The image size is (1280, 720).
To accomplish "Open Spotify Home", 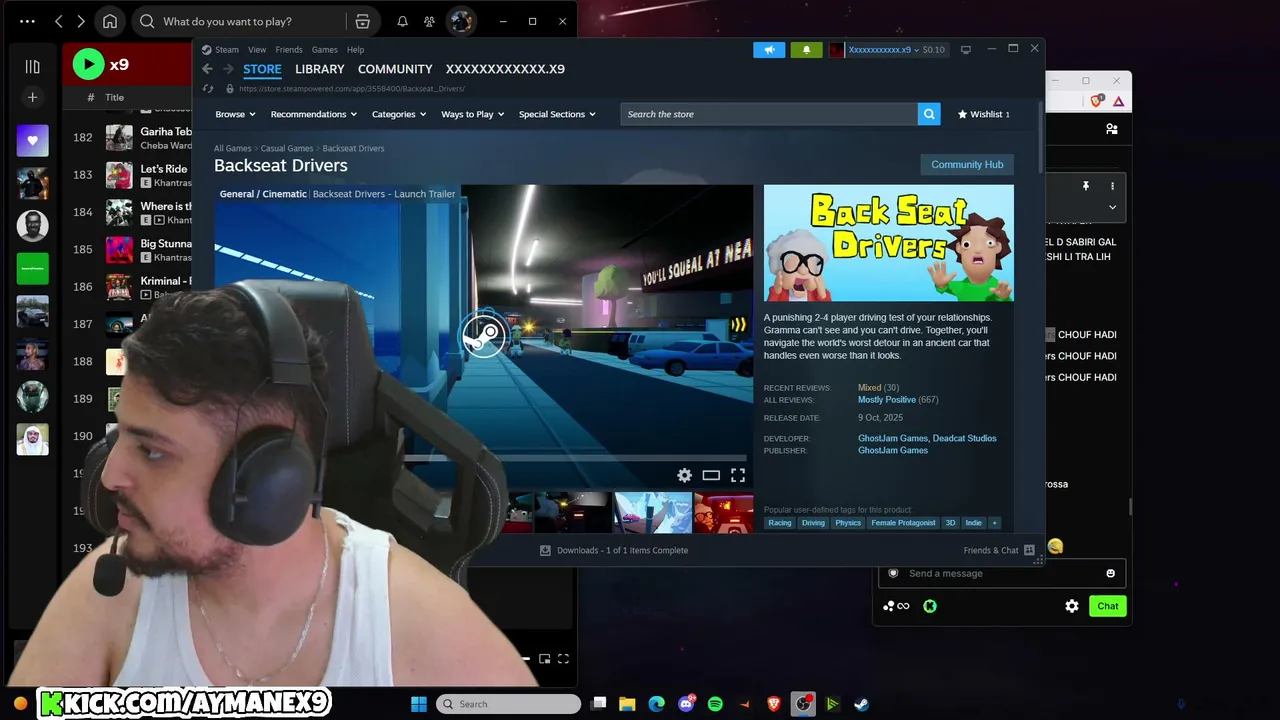I will click(110, 22).
